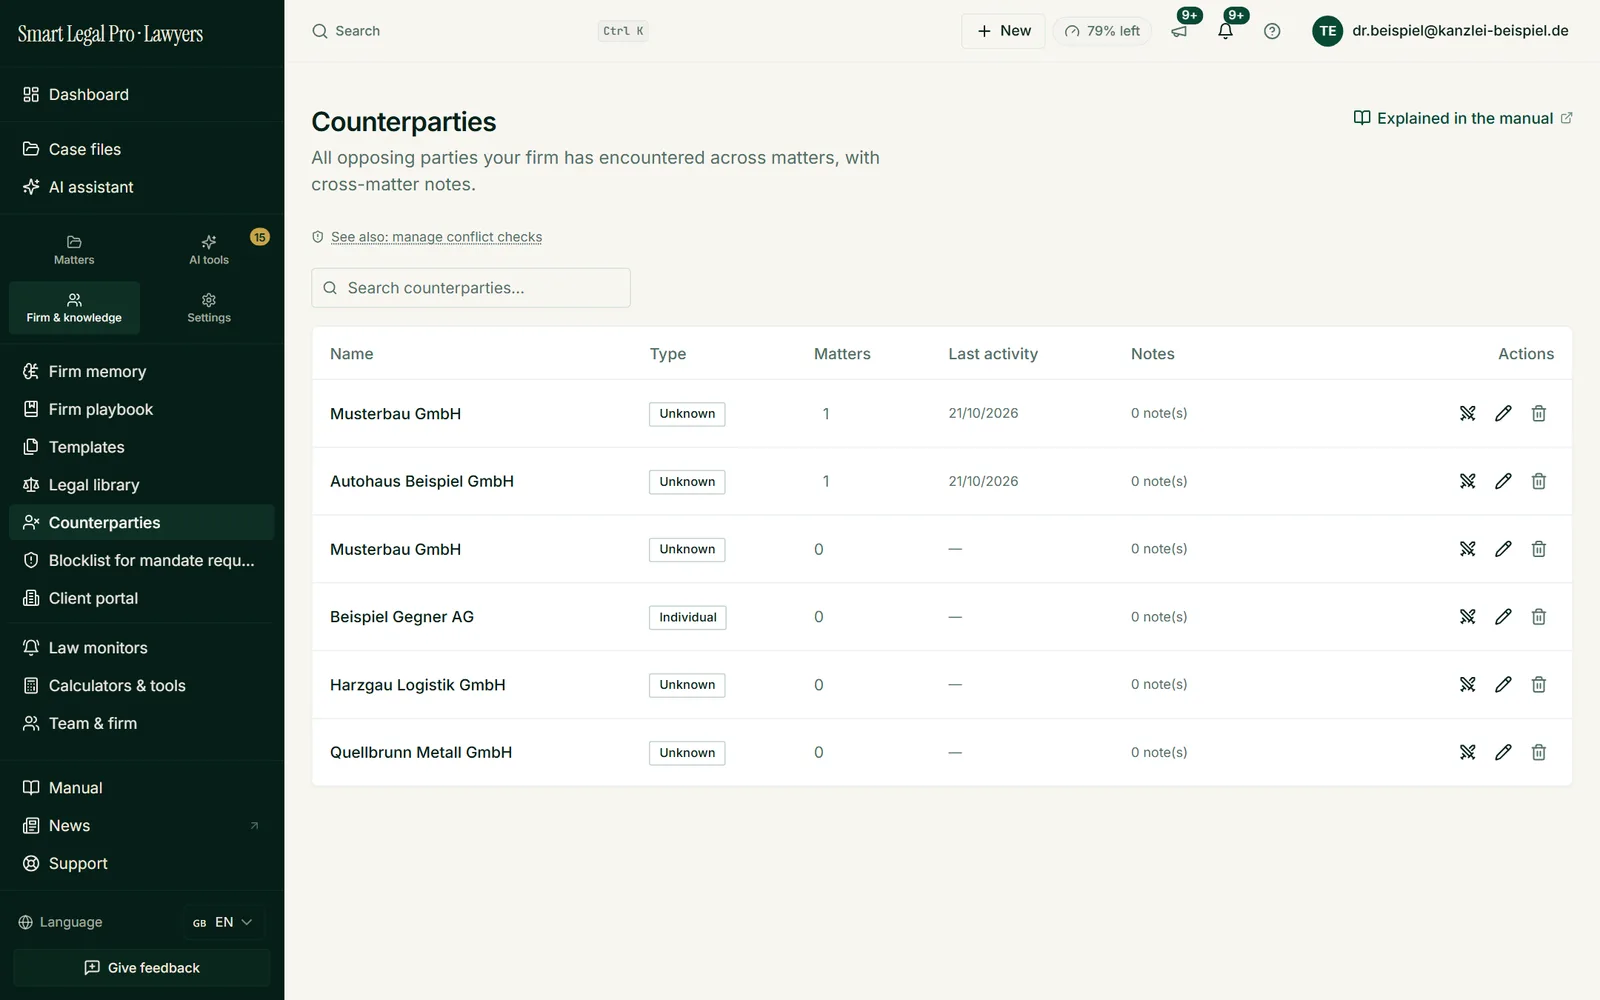Open the announcements megaphone icon

tap(1180, 31)
